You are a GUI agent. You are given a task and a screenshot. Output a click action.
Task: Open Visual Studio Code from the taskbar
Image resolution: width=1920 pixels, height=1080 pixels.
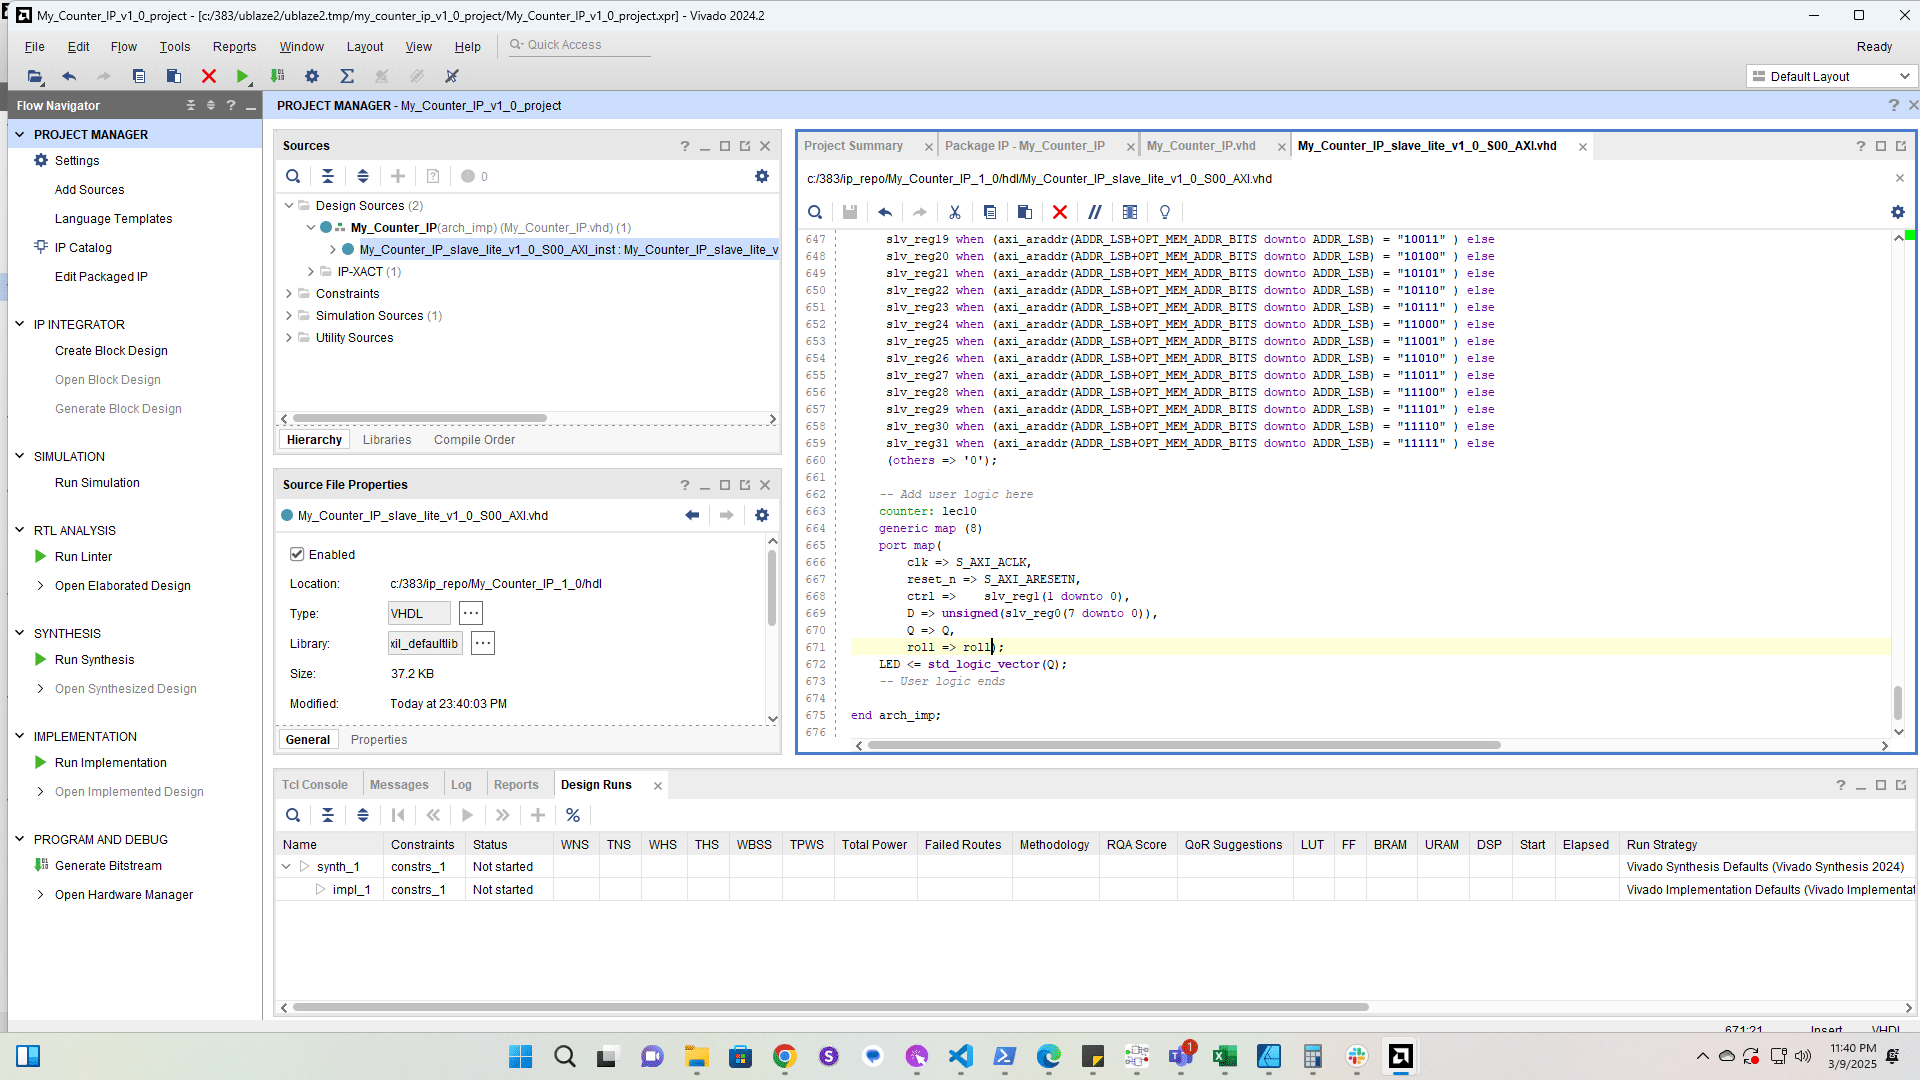[961, 1057]
